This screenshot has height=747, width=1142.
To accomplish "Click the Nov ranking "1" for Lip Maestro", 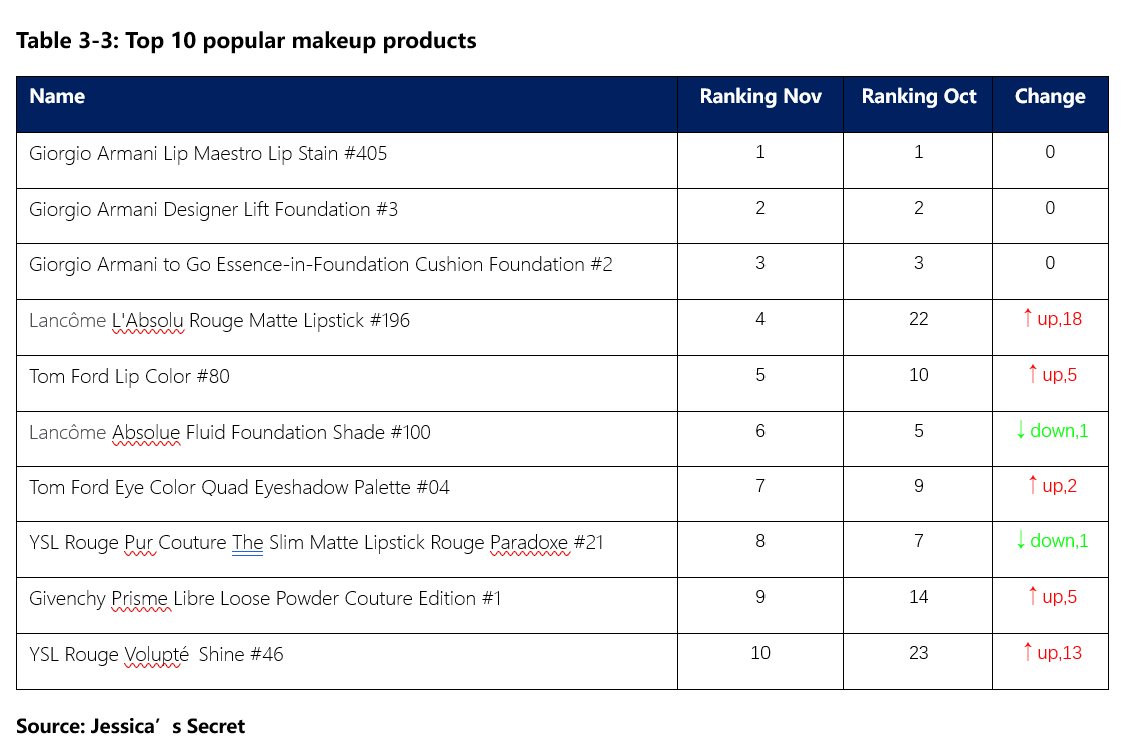I will click(x=760, y=152).
